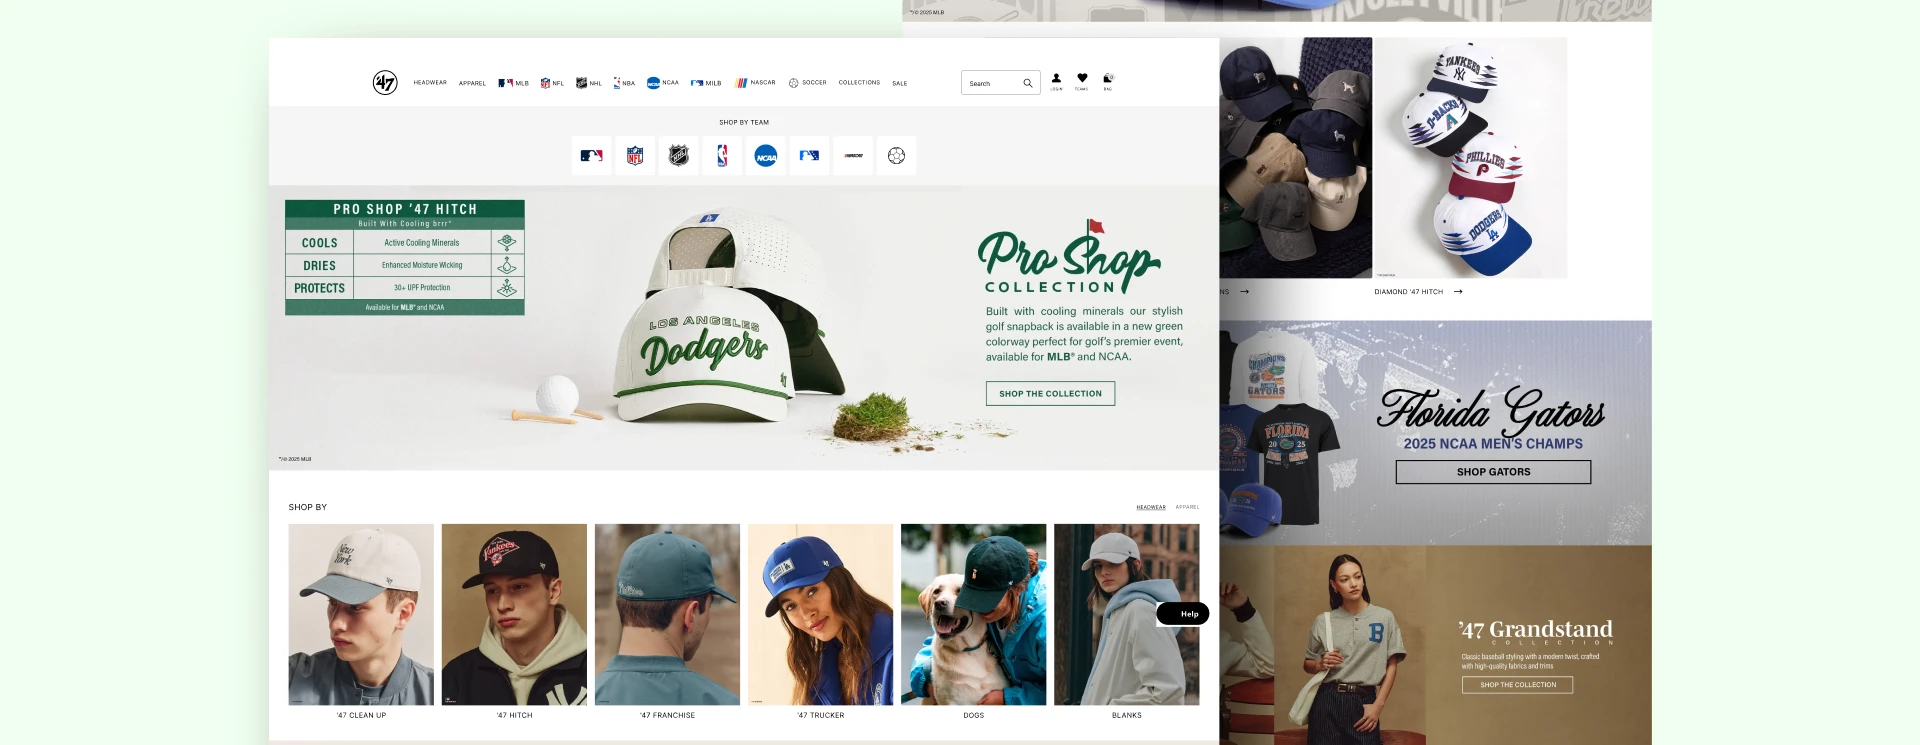Open the SOCCER menu in the top navigation
This screenshot has height=745, width=1920.
[807, 83]
